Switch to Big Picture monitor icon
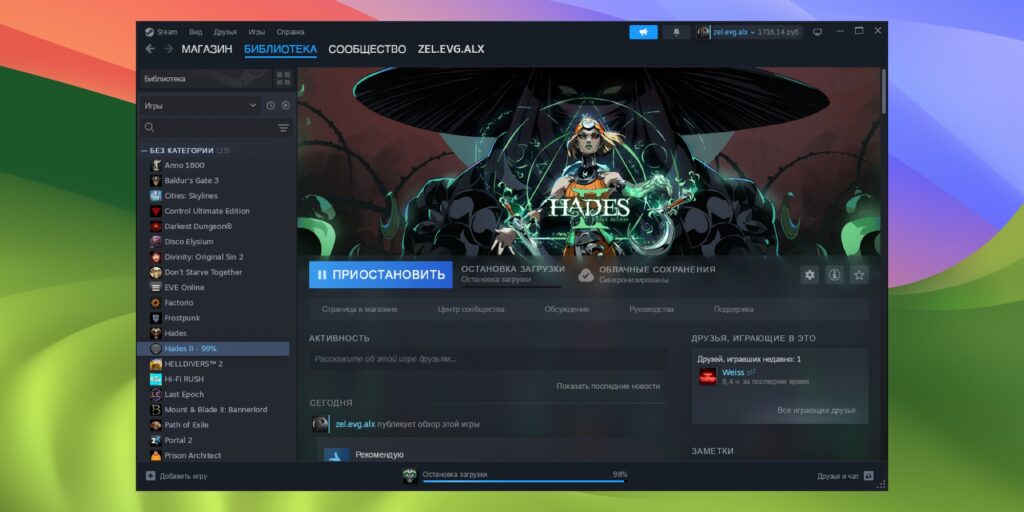Screen dimensions: 1024x512 [817, 32]
